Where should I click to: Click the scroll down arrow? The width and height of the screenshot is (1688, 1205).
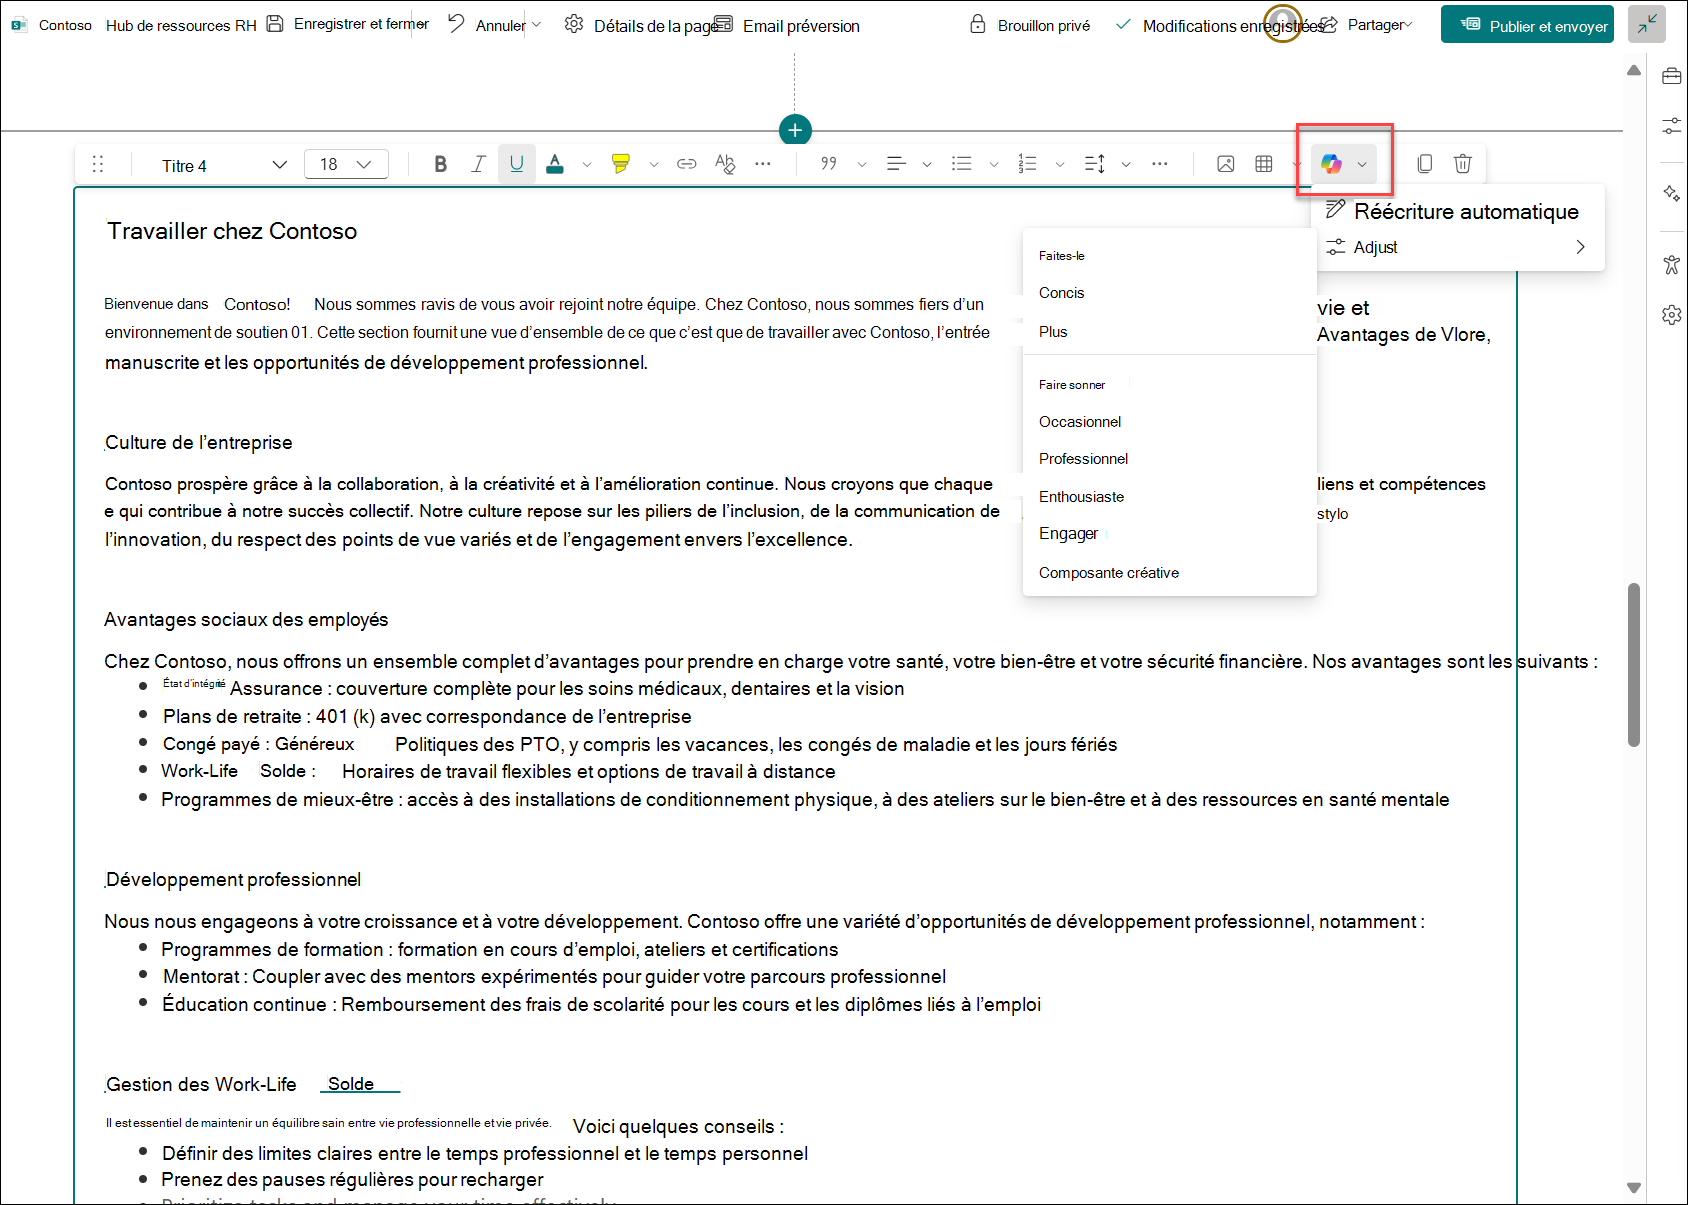click(x=1634, y=1188)
